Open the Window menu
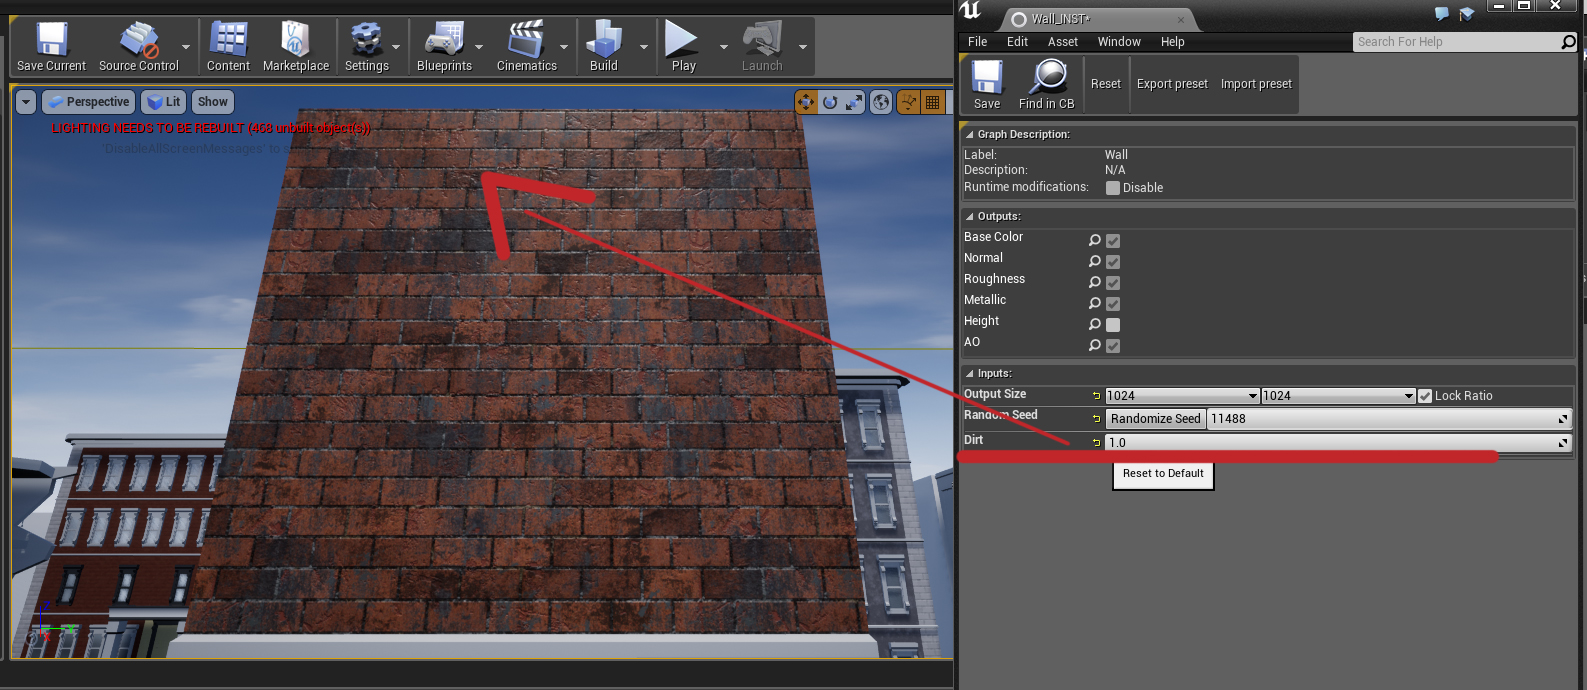The height and width of the screenshot is (690, 1587). 1118,42
